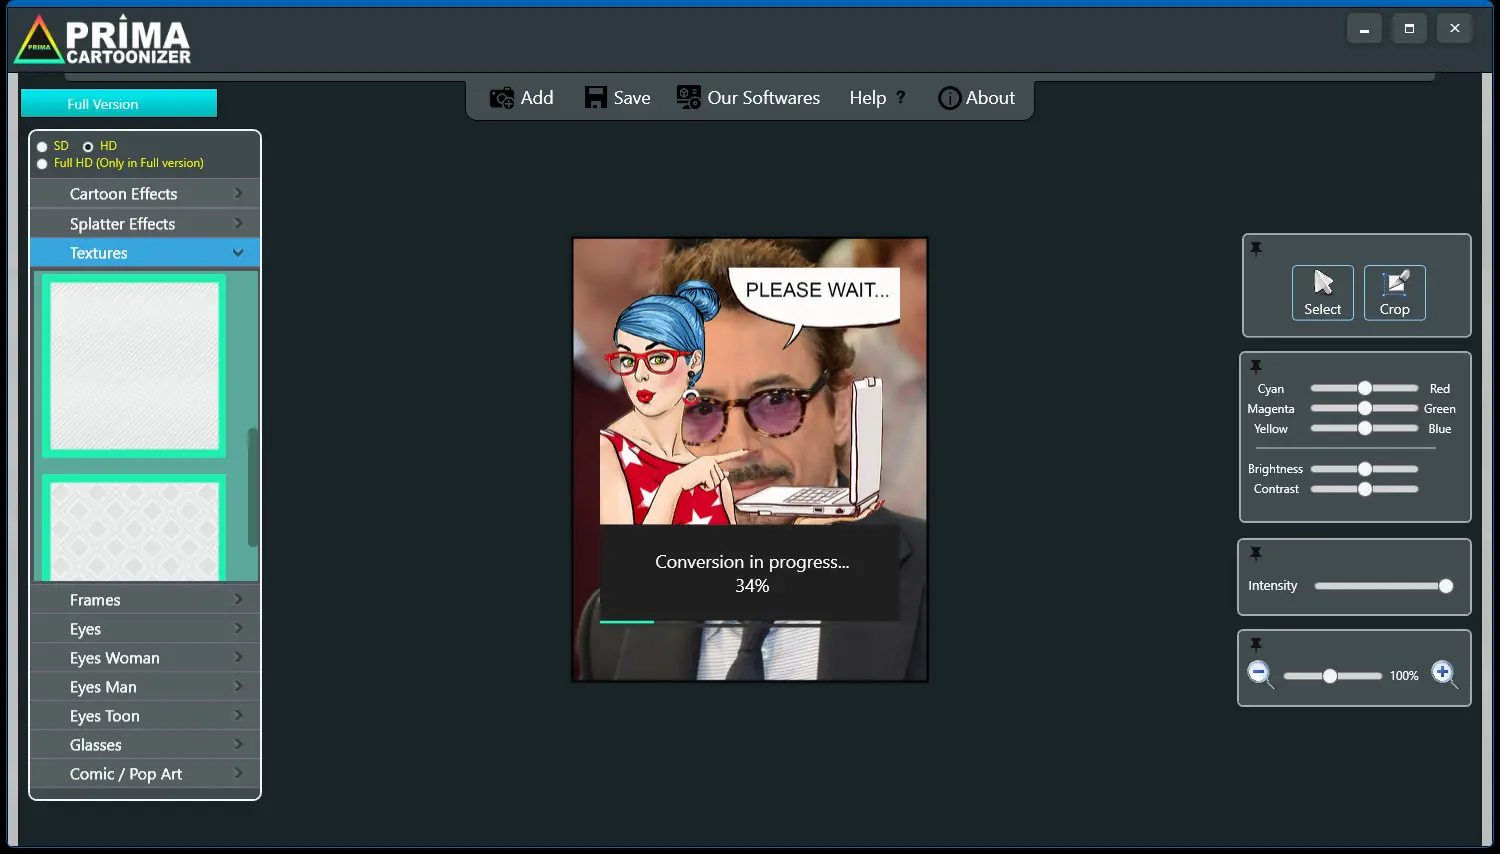Collapse the Textures section
1500x854 pixels.
tap(145, 253)
